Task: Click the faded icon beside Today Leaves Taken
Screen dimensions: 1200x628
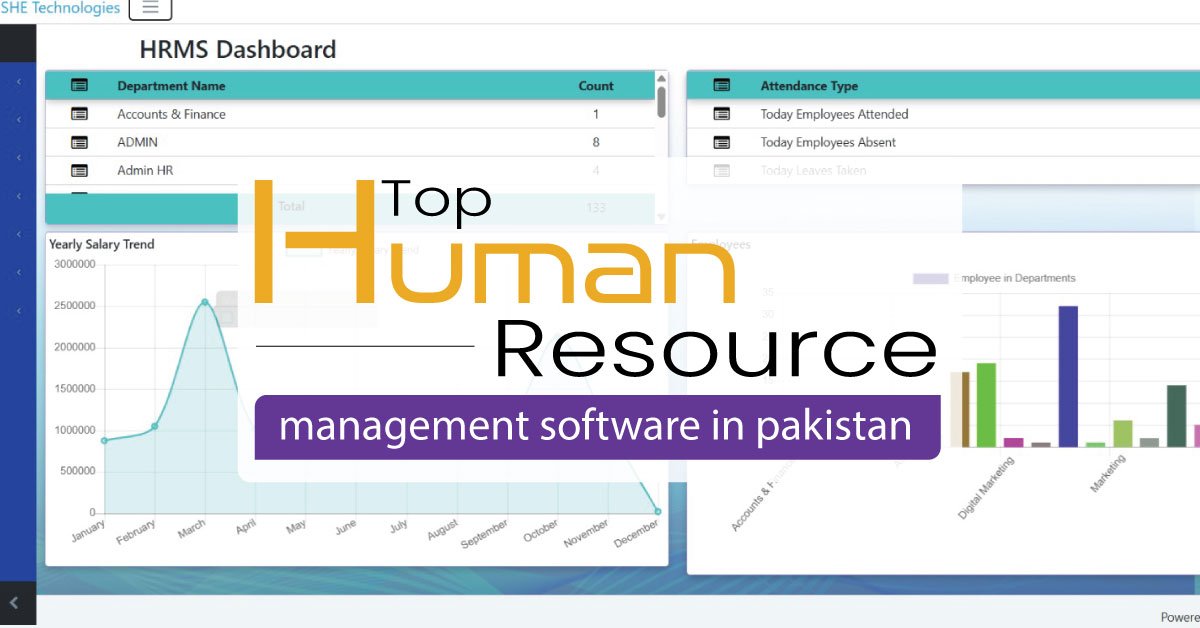Action: [722, 170]
